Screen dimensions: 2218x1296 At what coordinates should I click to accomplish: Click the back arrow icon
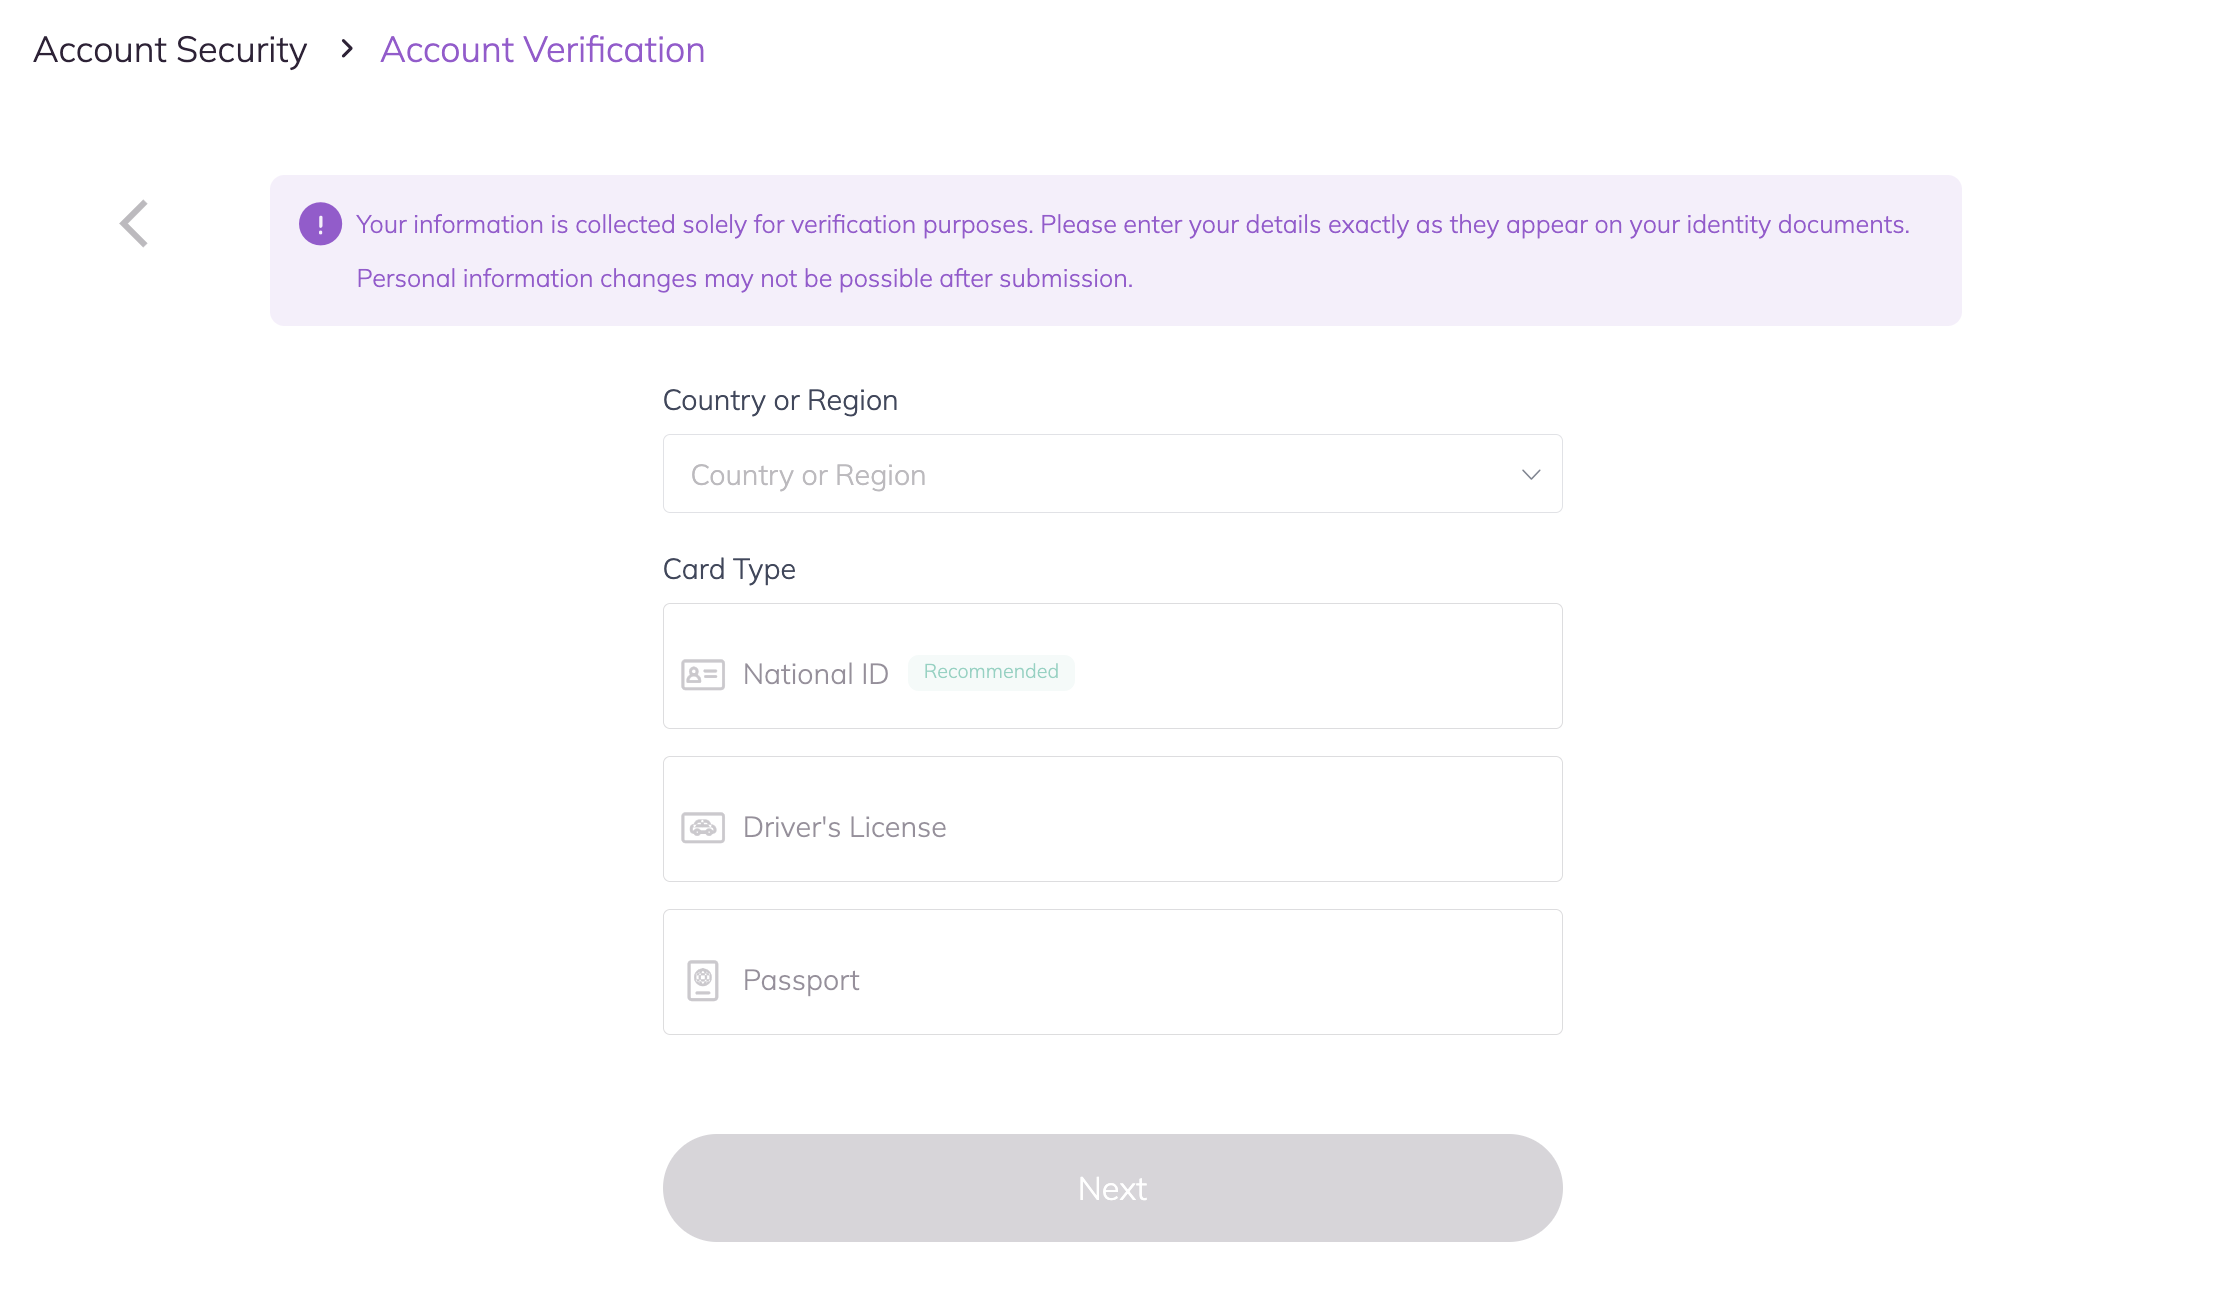click(x=134, y=223)
